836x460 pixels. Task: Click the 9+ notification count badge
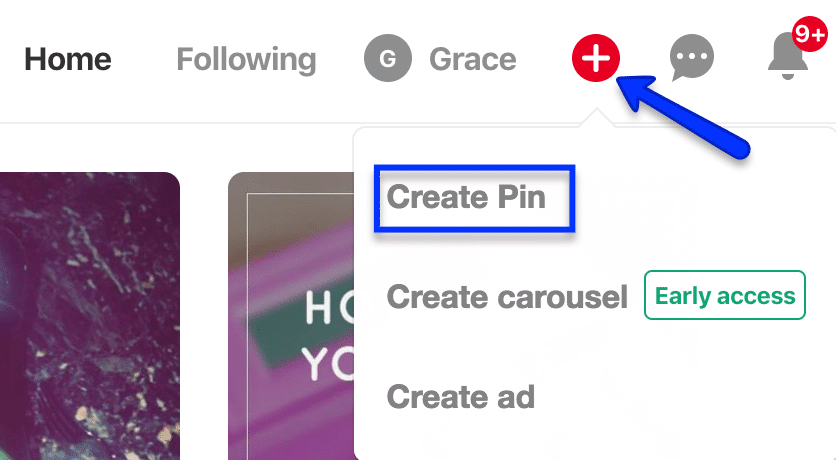(809, 34)
